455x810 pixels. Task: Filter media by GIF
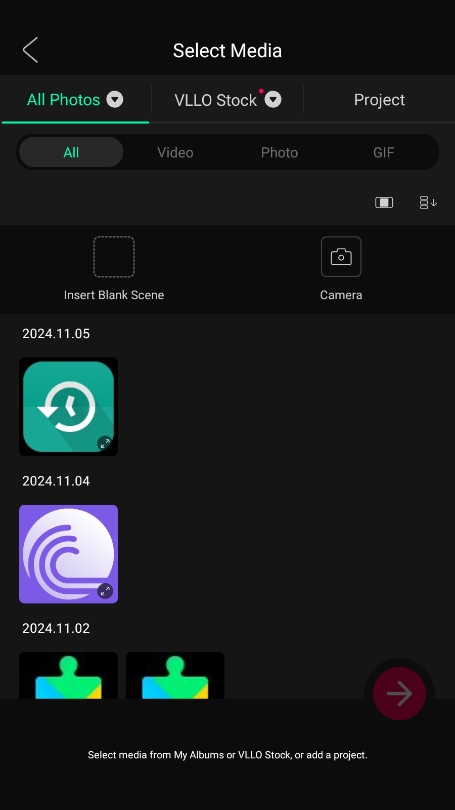pos(384,152)
